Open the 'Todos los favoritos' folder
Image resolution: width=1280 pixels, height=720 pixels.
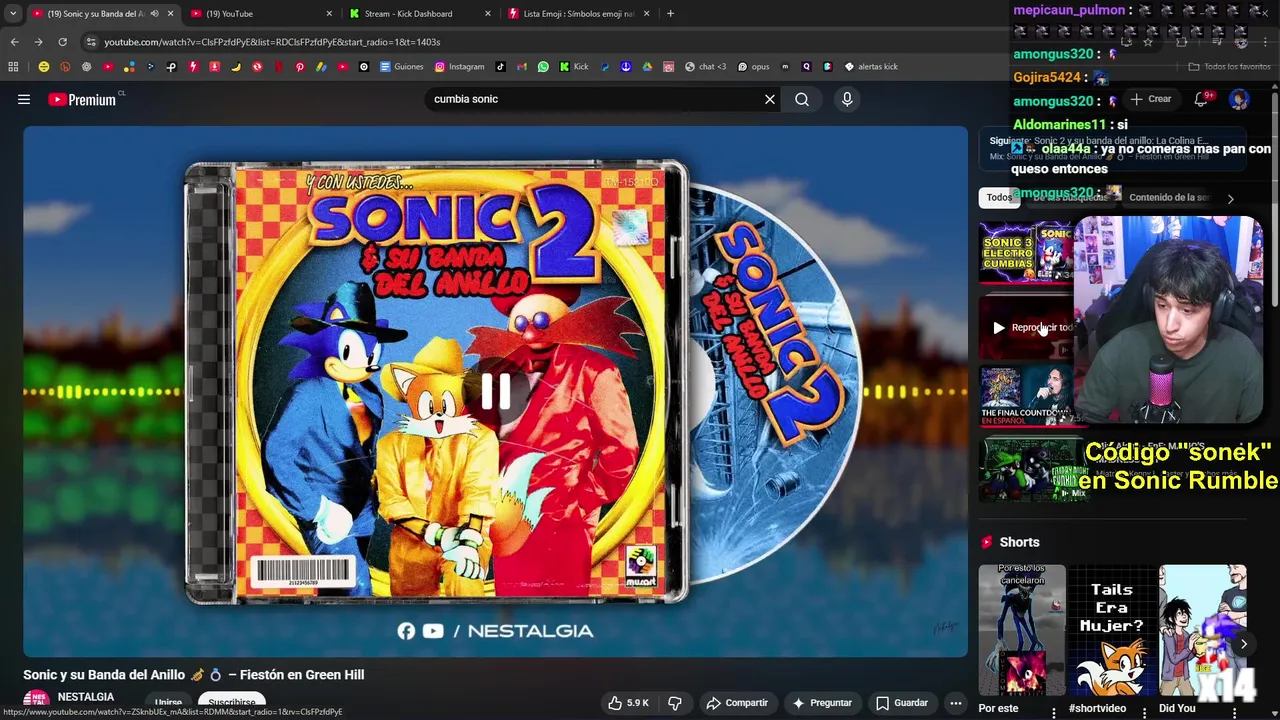point(1229,67)
